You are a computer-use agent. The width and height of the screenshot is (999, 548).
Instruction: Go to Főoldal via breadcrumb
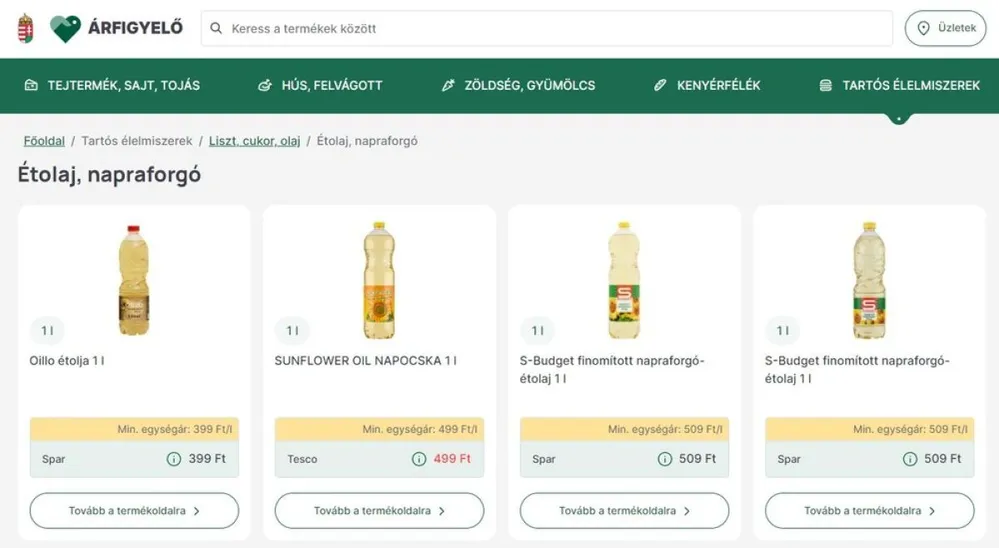(x=44, y=141)
